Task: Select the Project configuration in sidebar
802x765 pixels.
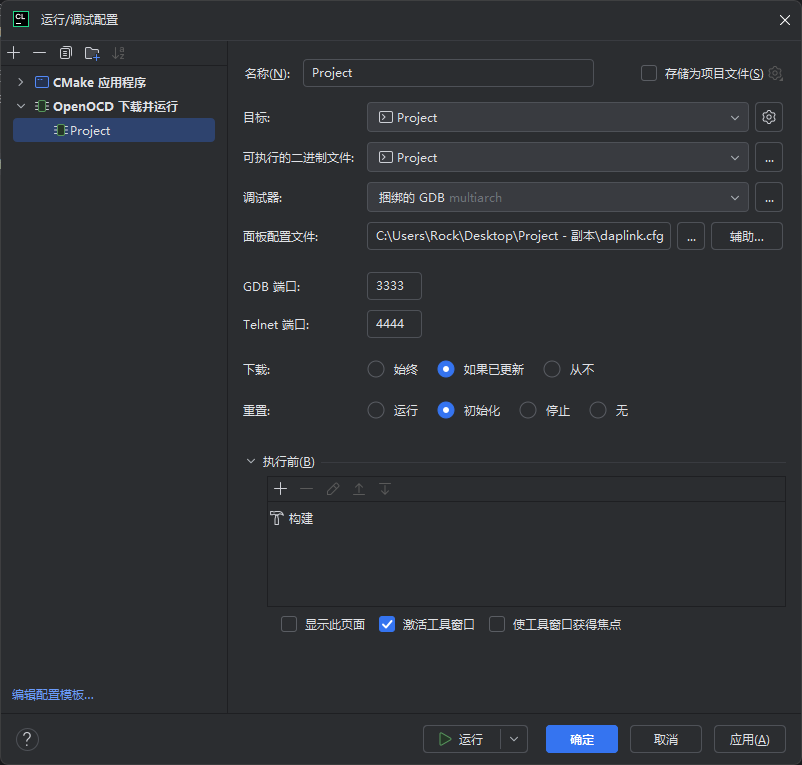Action: 90,129
